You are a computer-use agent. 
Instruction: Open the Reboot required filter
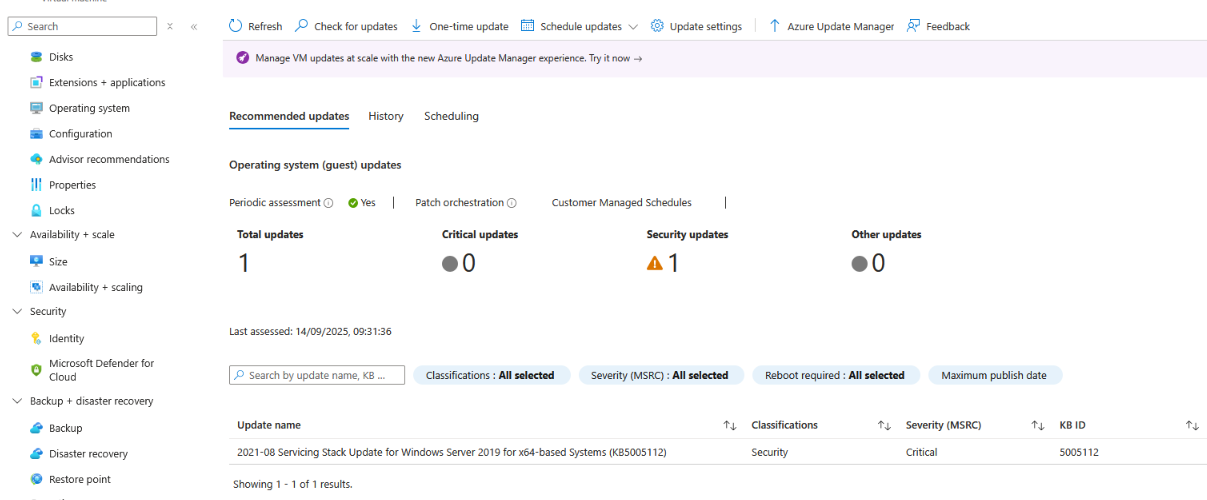click(835, 375)
